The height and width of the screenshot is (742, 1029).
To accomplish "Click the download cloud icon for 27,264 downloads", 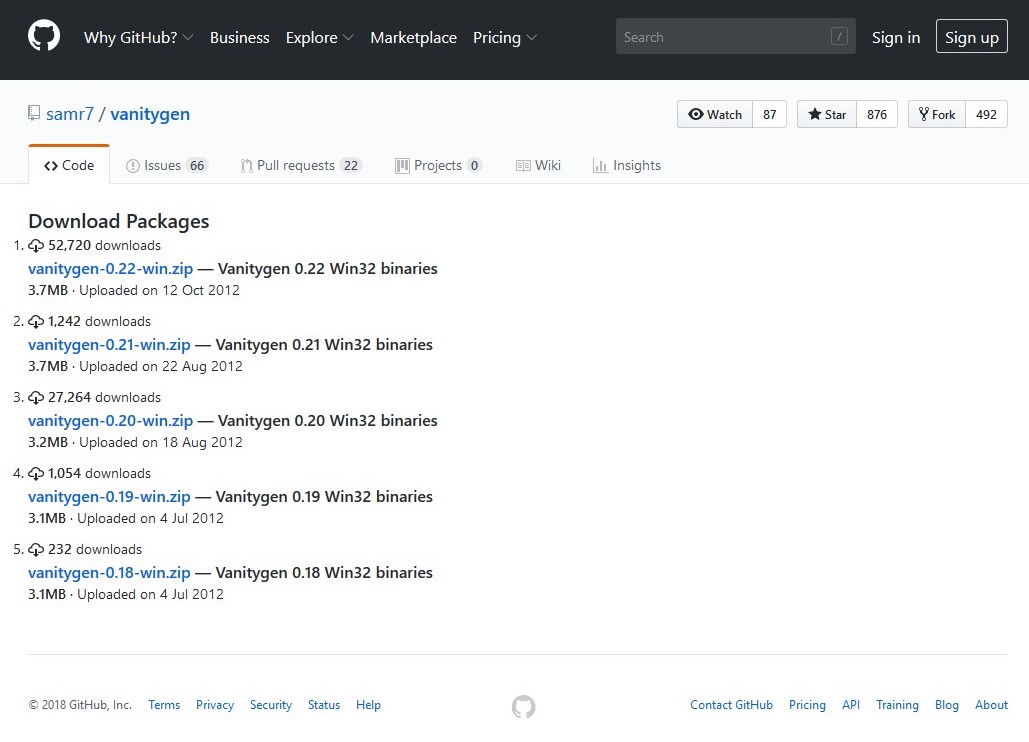I will 36,398.
